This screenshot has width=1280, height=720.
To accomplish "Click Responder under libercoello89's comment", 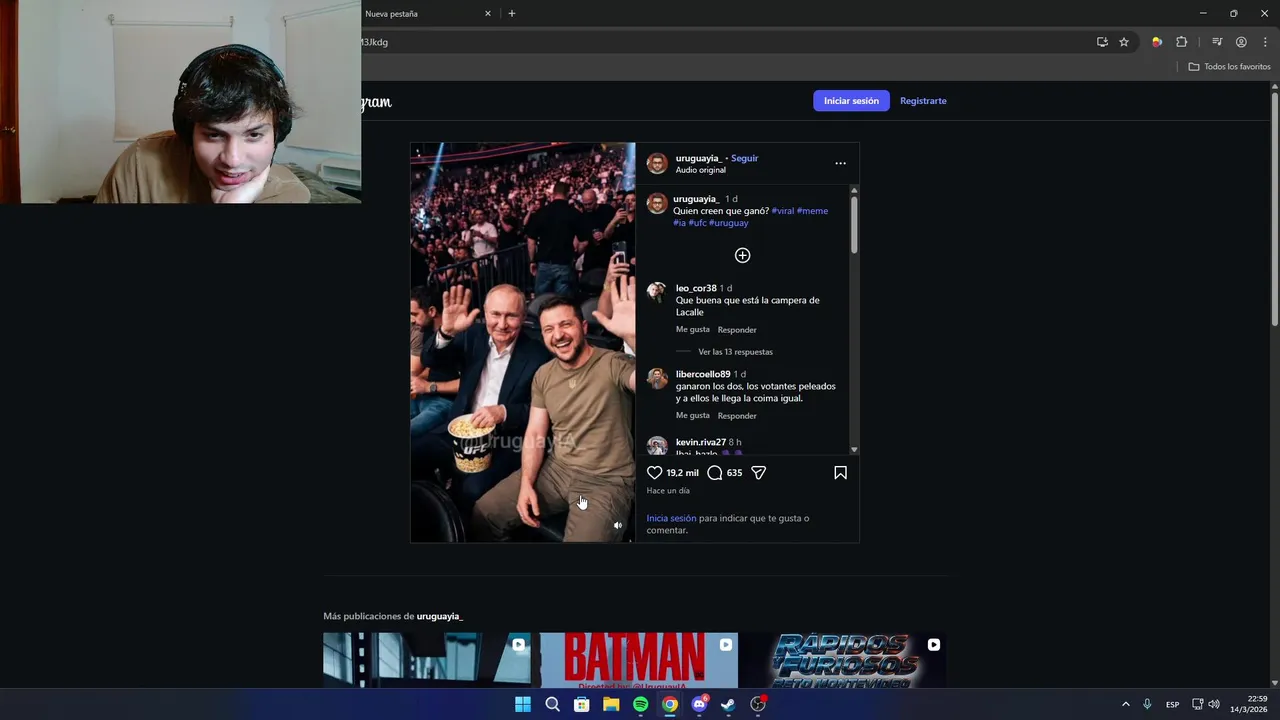I will (x=737, y=416).
